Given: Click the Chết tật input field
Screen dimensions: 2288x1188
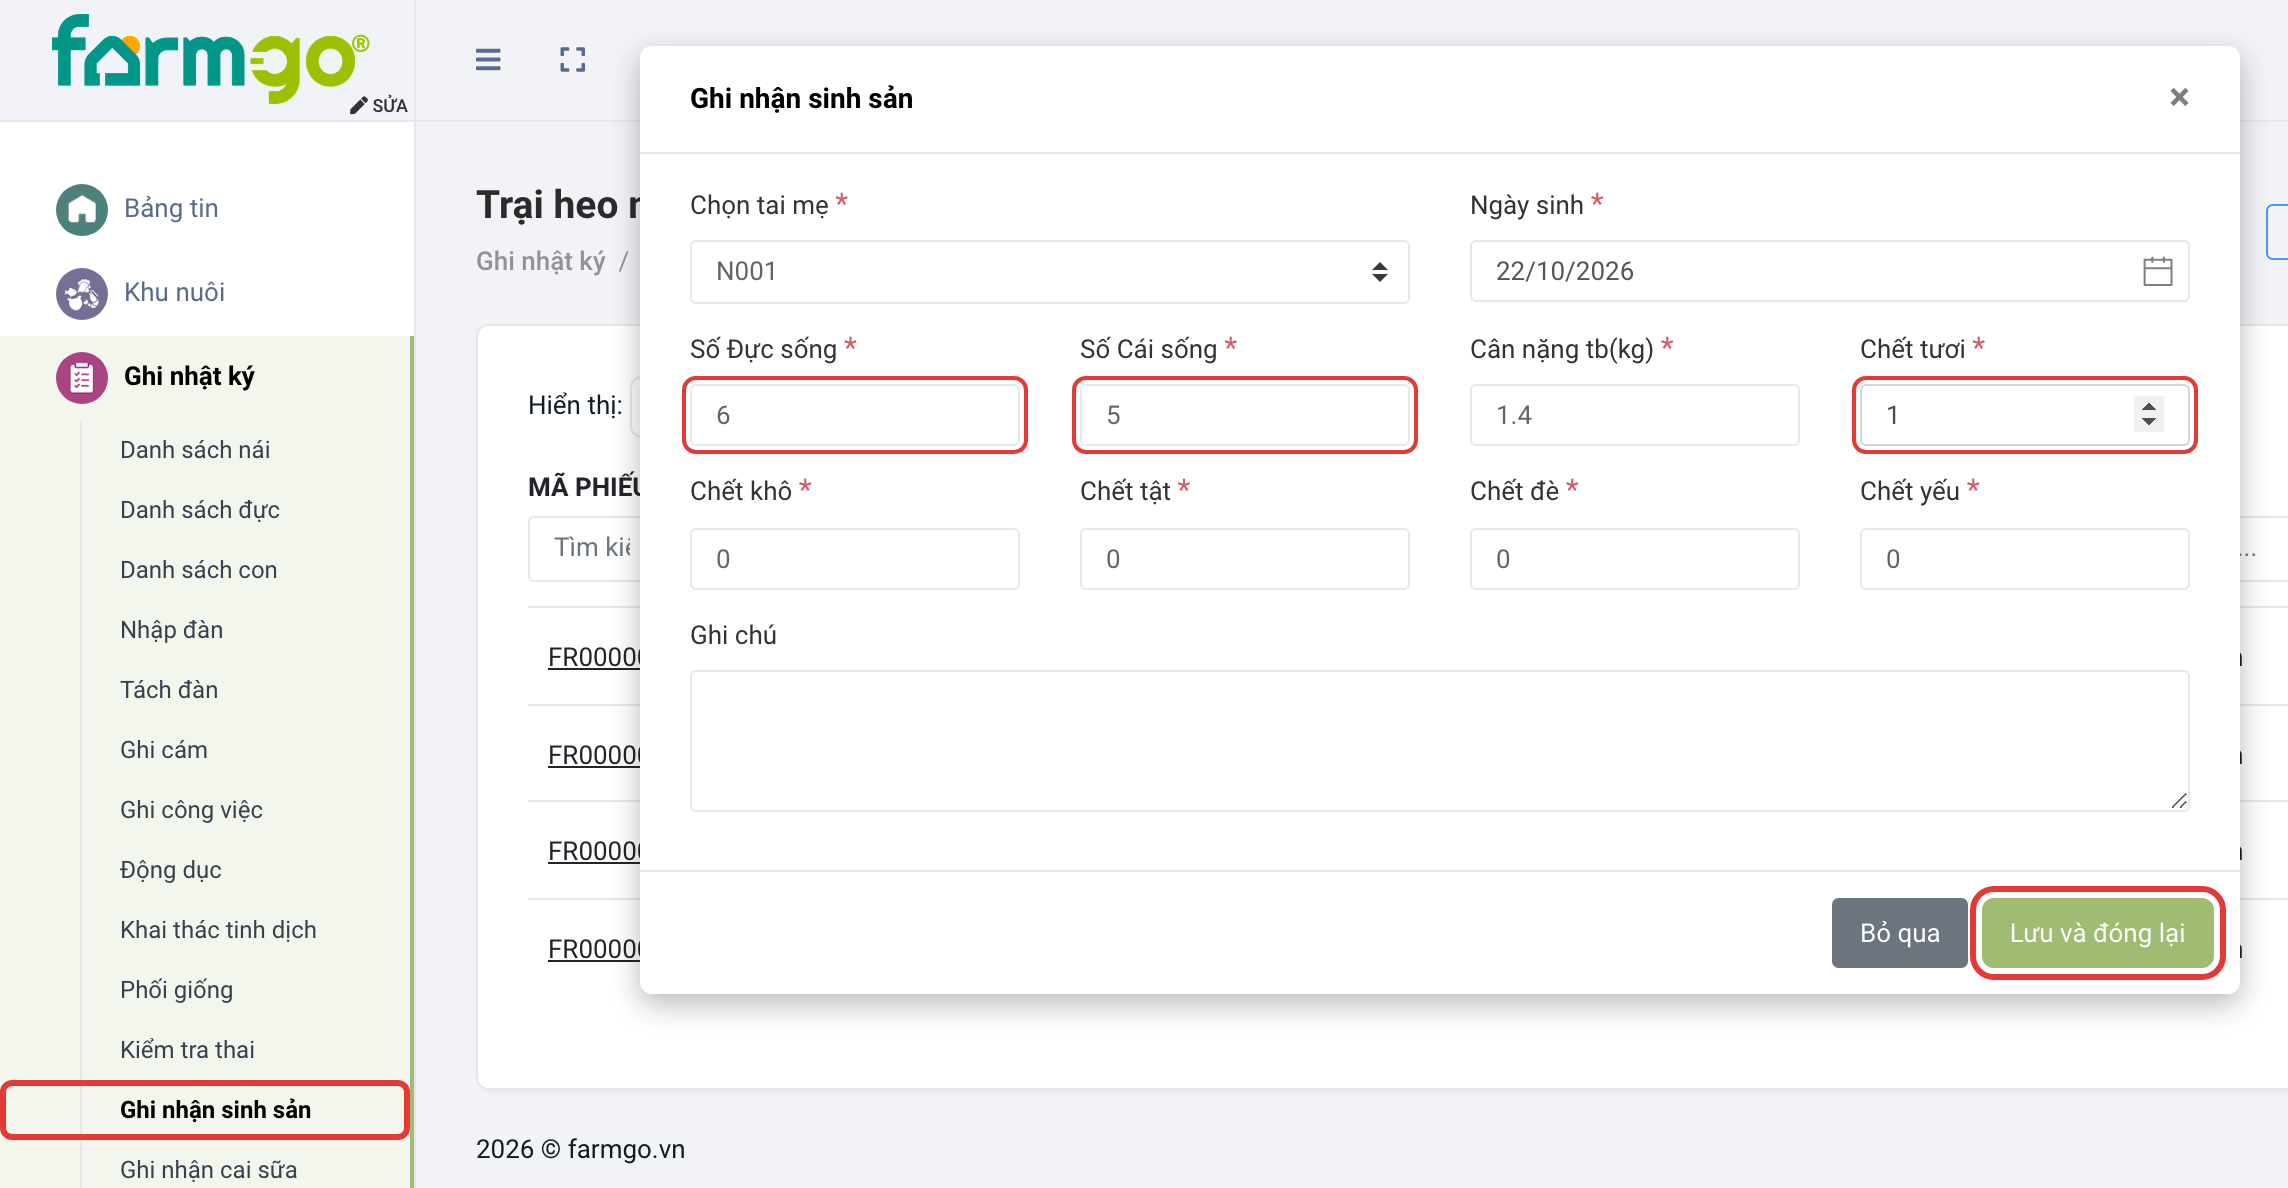Looking at the screenshot, I should tap(1245, 558).
